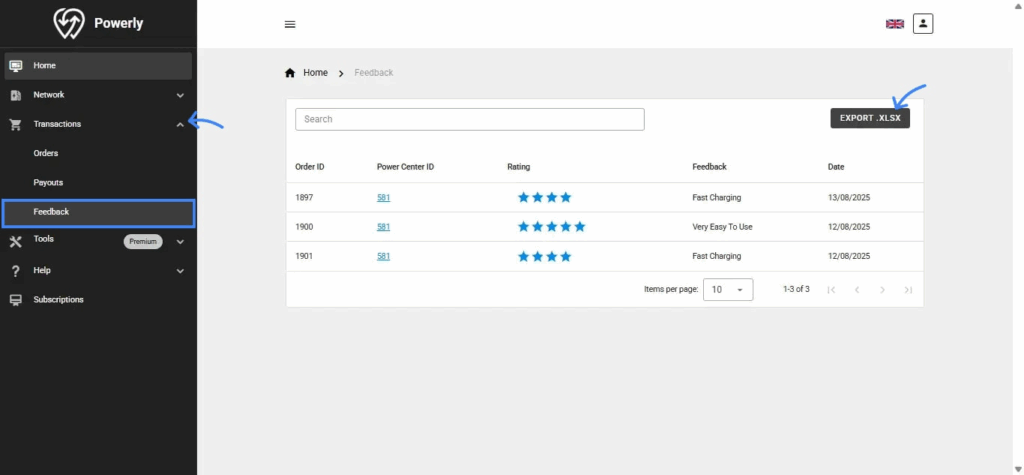Open the user profile icon
This screenshot has width=1024, height=475.
tap(923, 23)
